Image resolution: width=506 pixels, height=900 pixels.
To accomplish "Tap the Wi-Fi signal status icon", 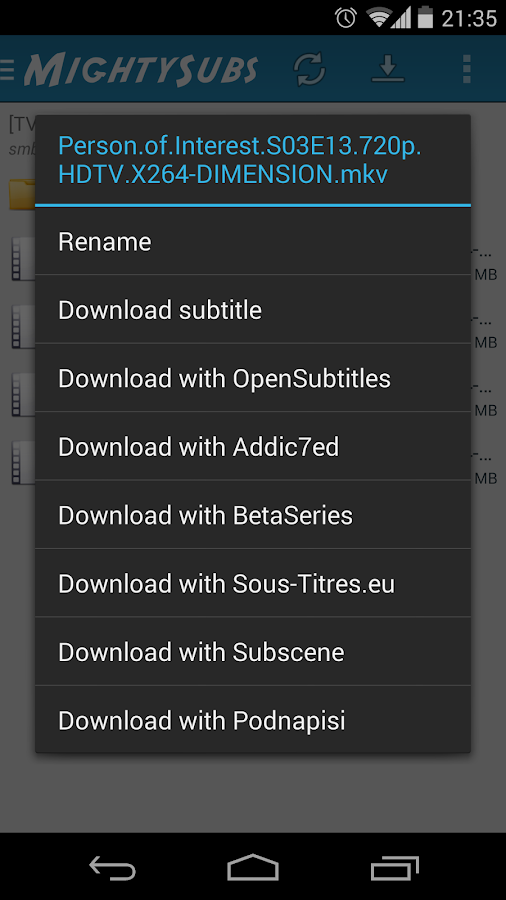I will click(x=380, y=18).
